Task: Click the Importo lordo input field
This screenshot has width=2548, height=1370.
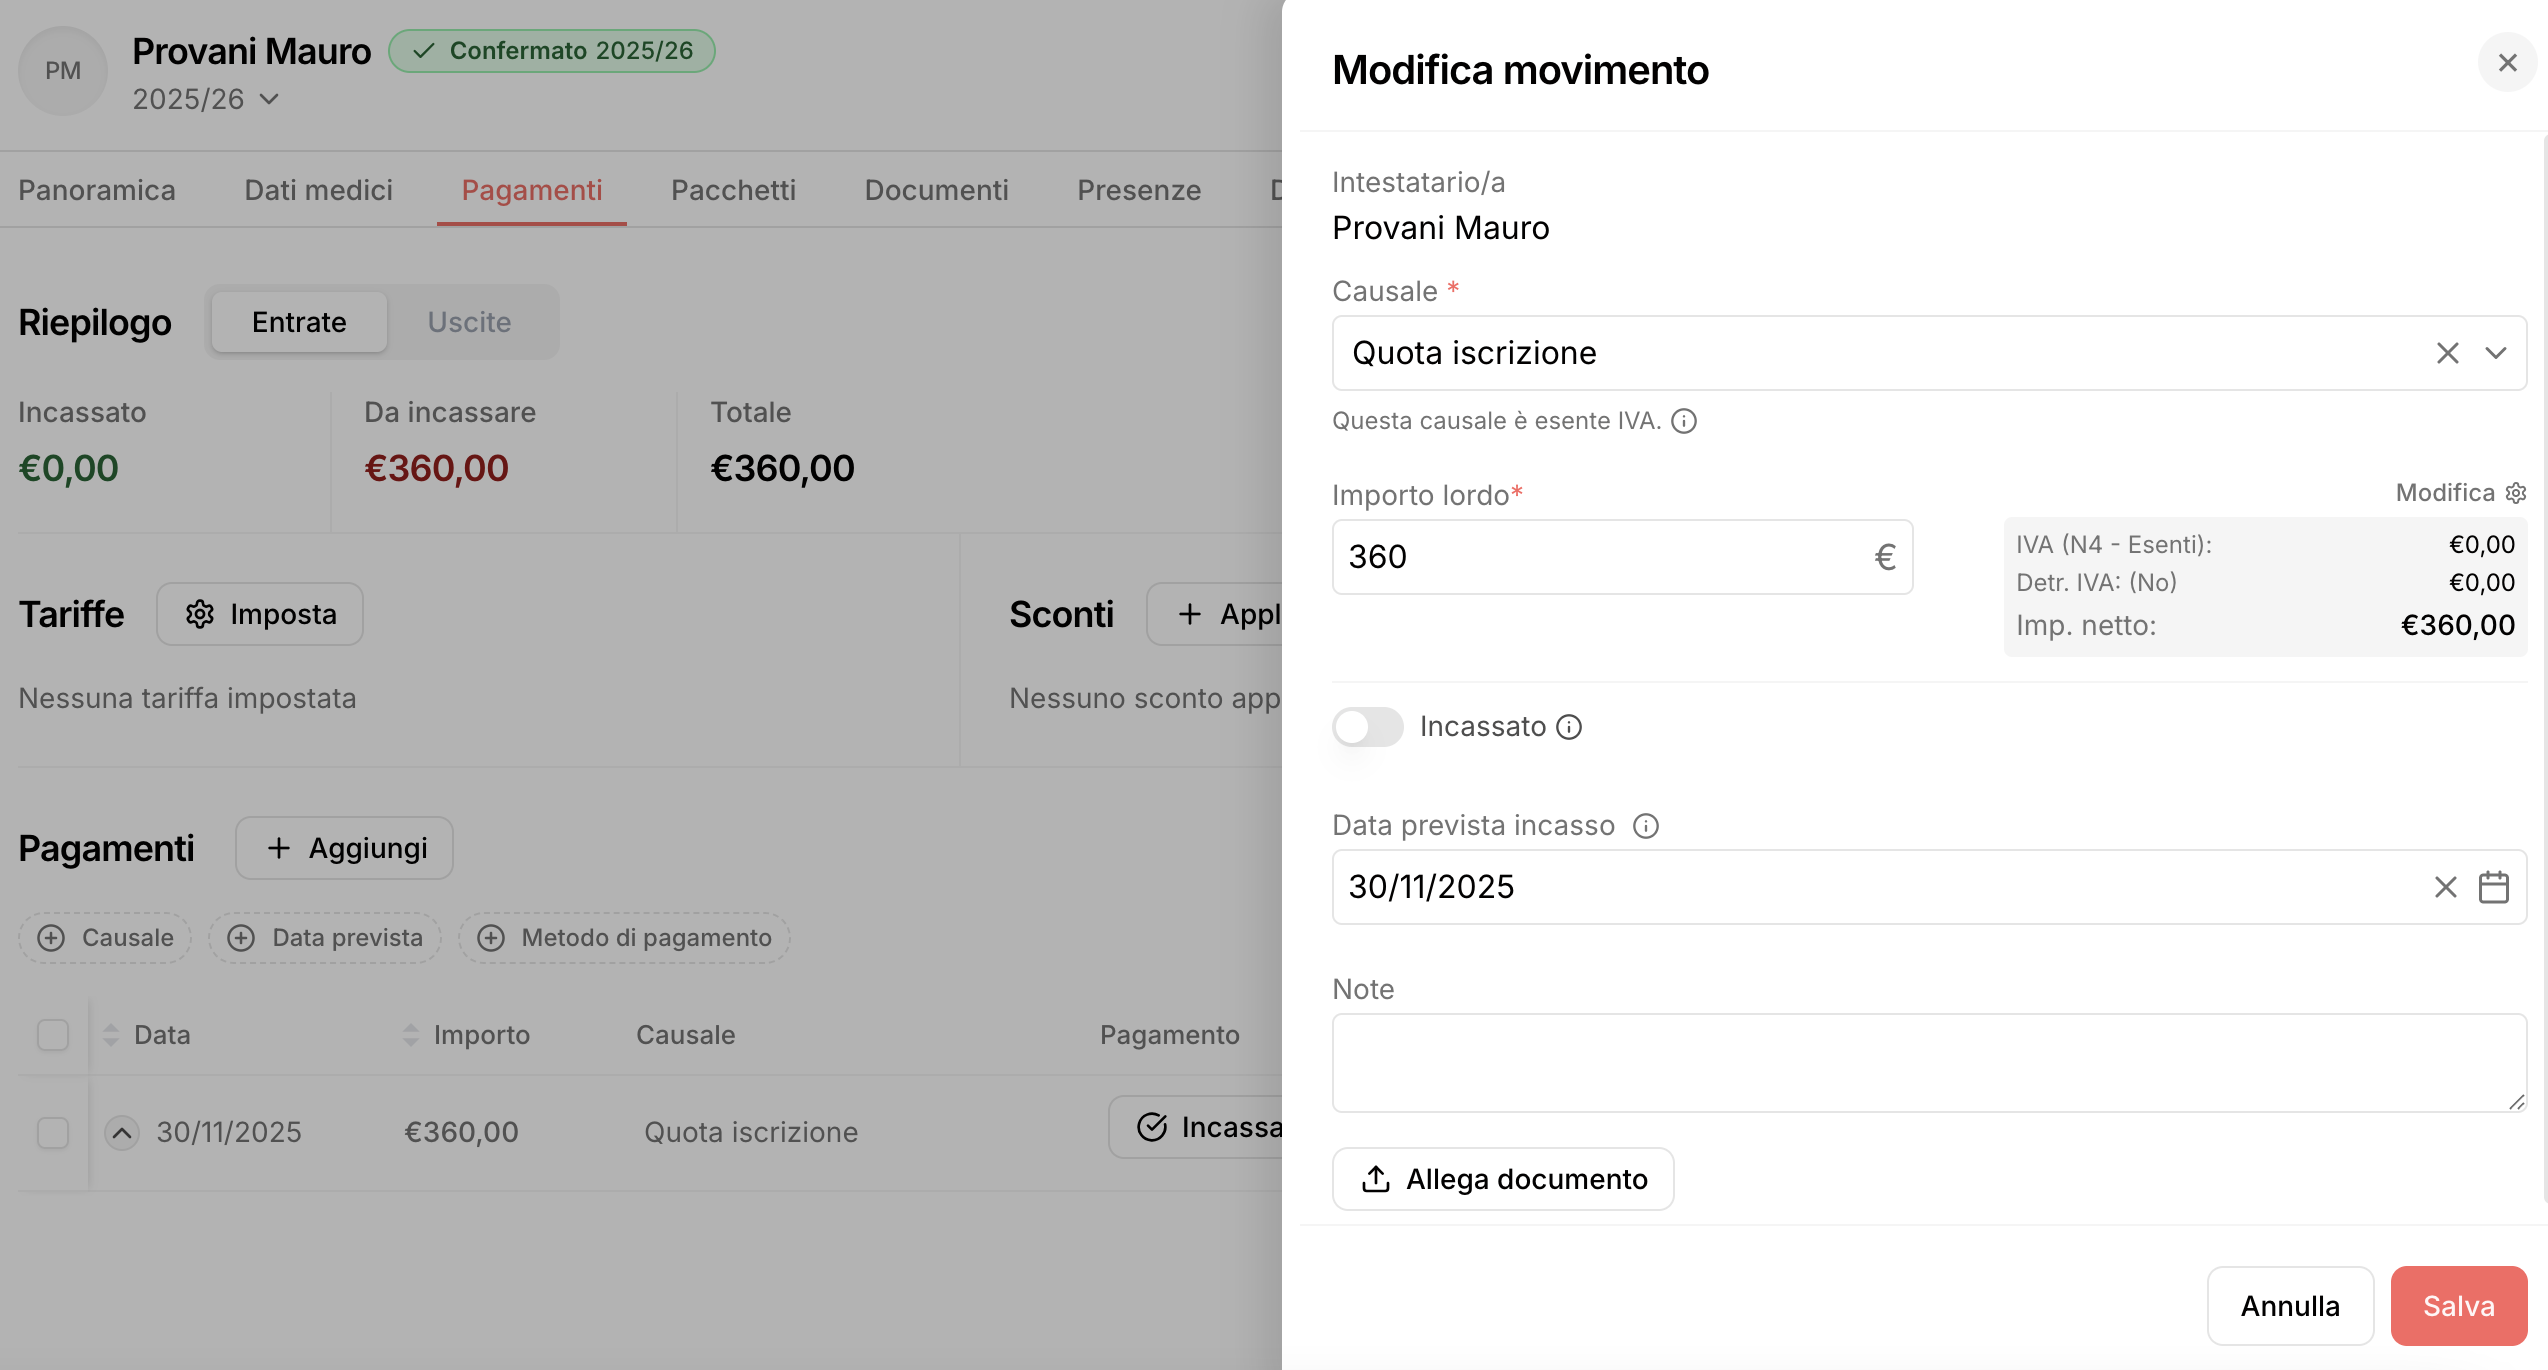Action: click(1600, 557)
